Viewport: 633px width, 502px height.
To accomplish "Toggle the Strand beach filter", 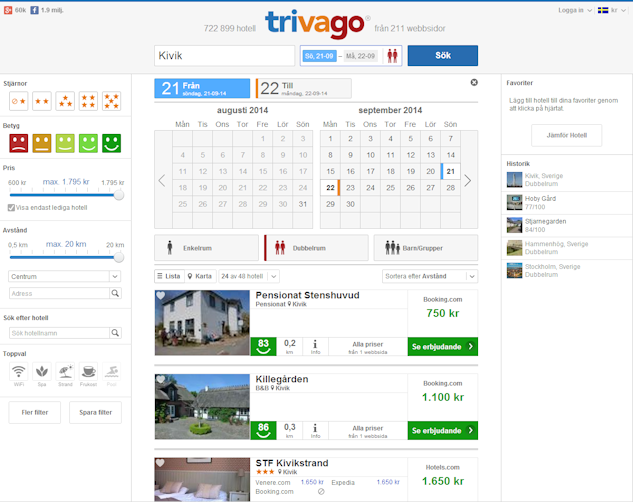I will click(x=65, y=372).
